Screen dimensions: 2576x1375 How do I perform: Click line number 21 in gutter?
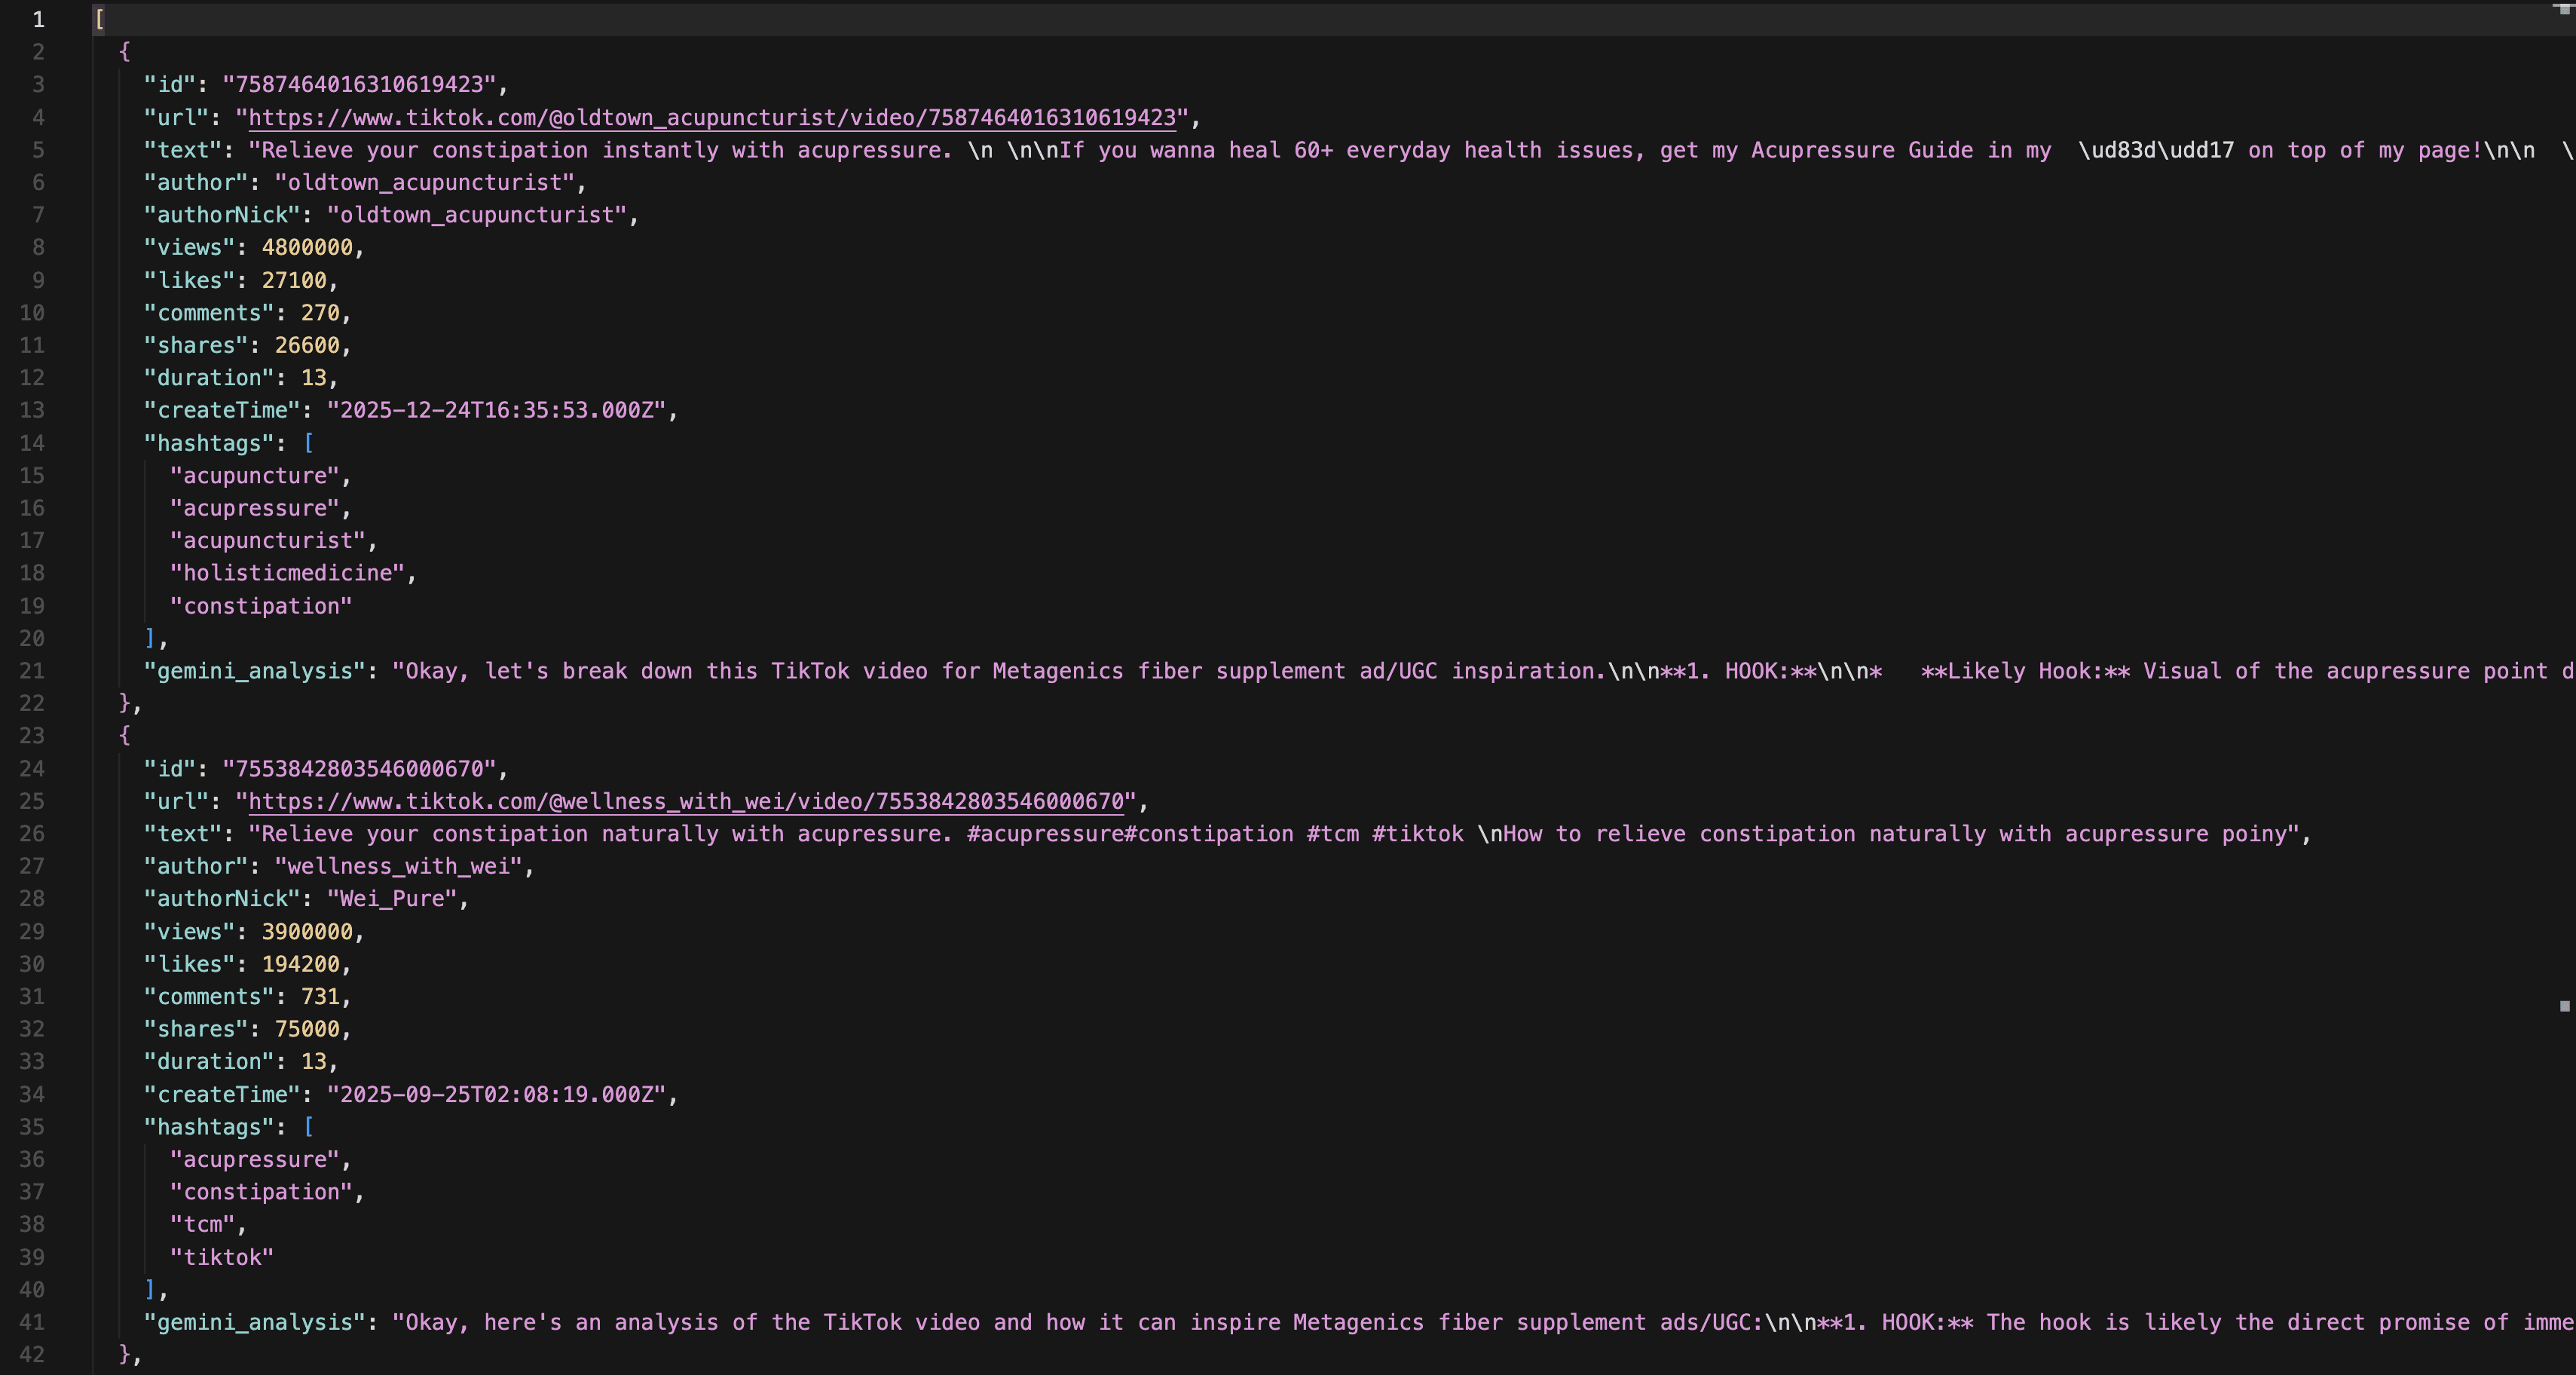32,671
